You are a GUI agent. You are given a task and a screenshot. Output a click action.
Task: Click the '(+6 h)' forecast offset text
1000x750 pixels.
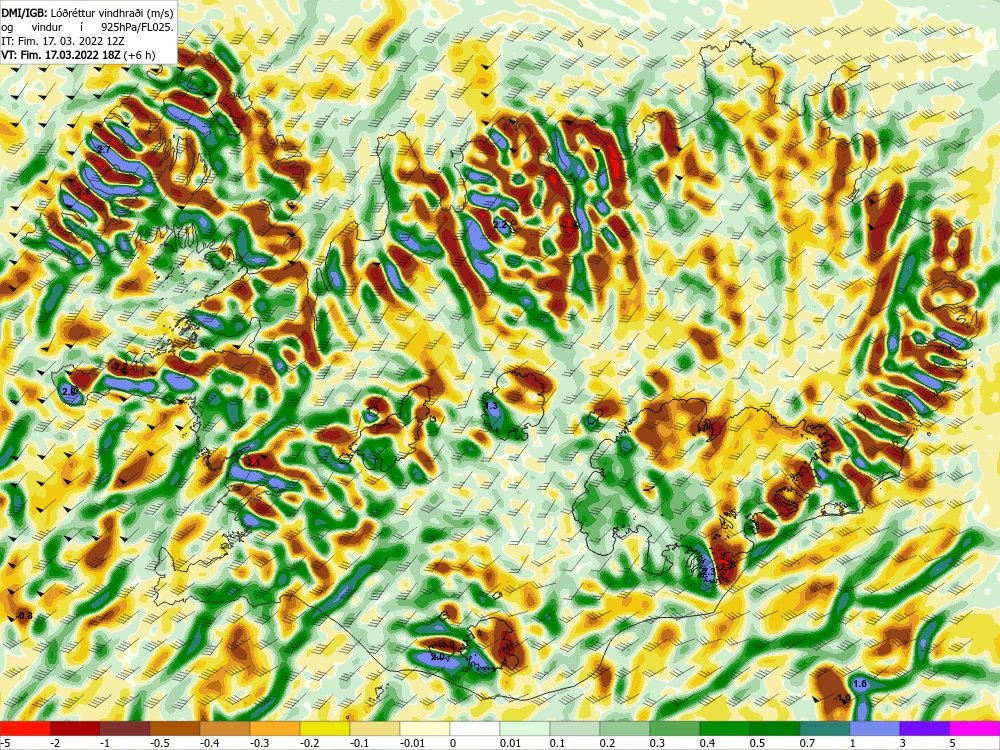coord(140,55)
